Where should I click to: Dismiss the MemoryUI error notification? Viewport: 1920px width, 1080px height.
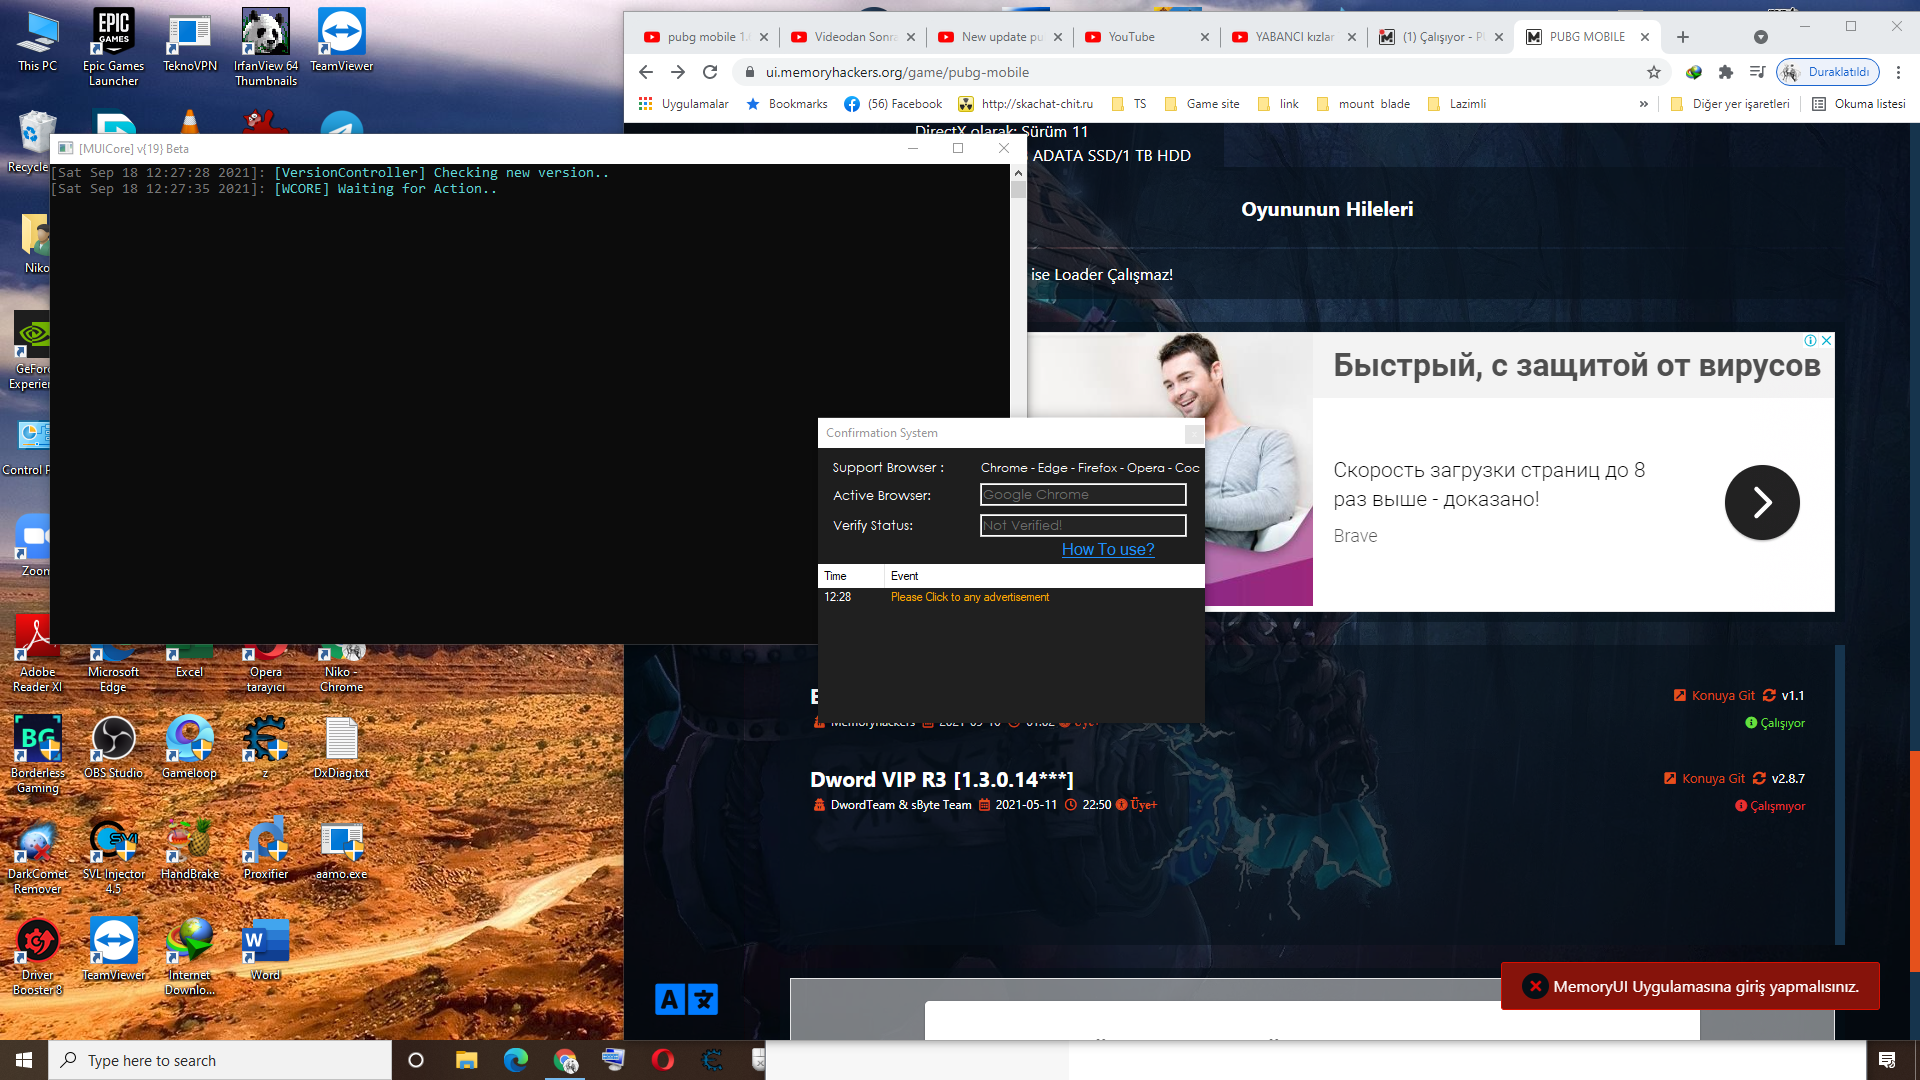click(1535, 986)
